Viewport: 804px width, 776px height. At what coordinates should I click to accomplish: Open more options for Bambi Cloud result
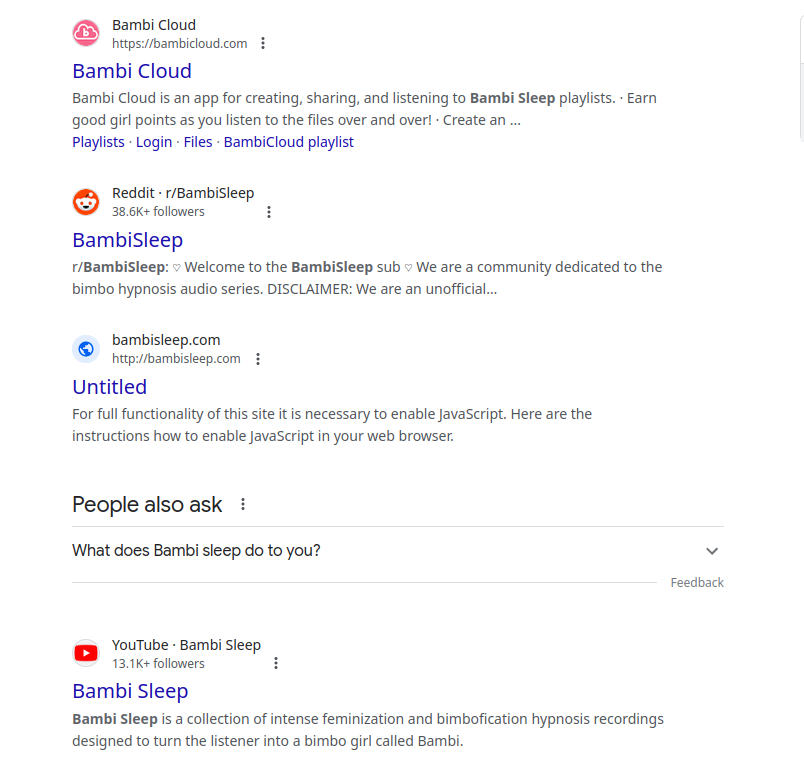click(x=263, y=43)
